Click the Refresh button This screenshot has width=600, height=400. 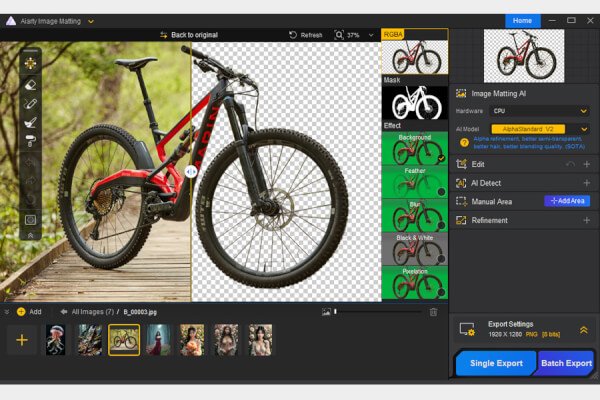[x=306, y=35]
